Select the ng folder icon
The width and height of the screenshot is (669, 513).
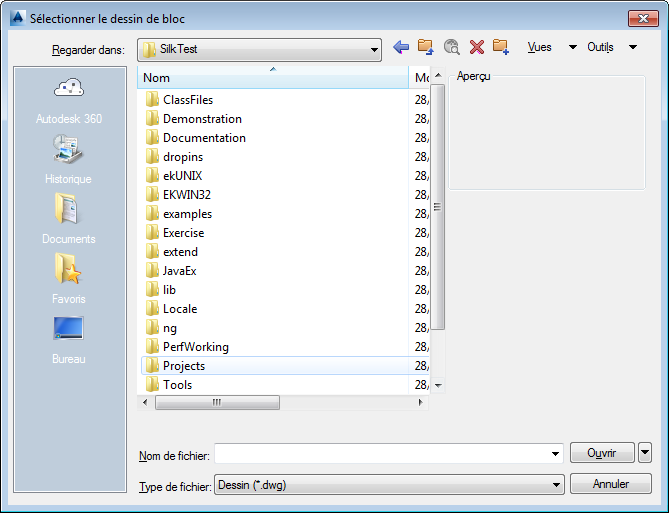[x=152, y=327]
